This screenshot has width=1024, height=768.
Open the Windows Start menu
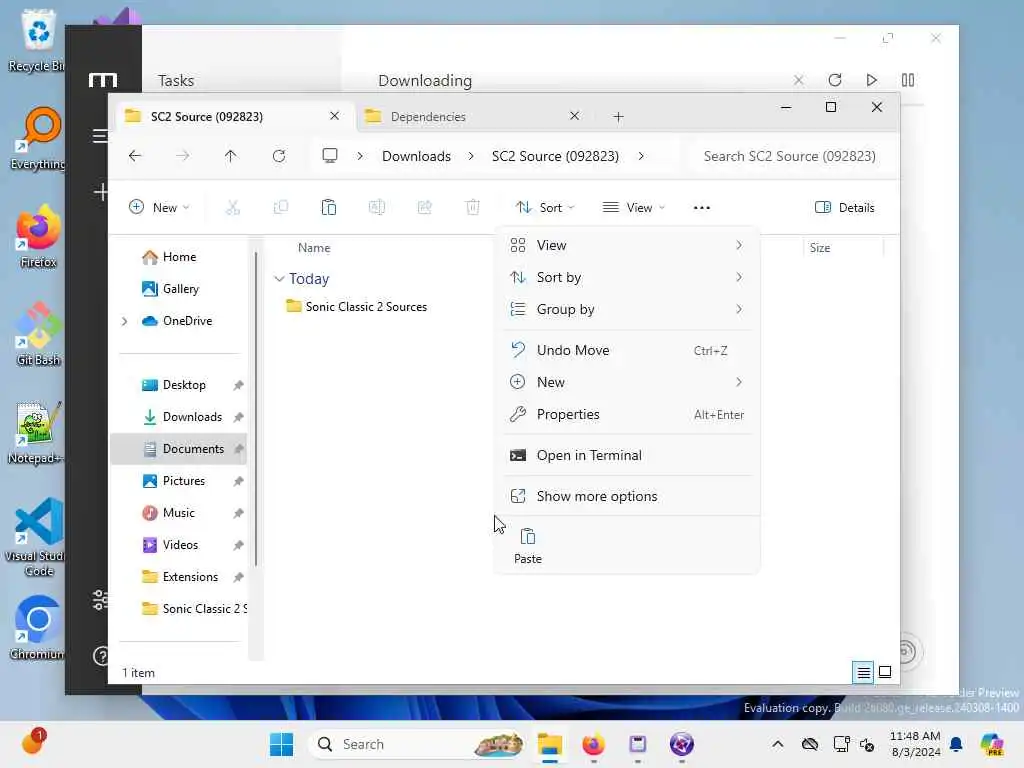pos(281,744)
